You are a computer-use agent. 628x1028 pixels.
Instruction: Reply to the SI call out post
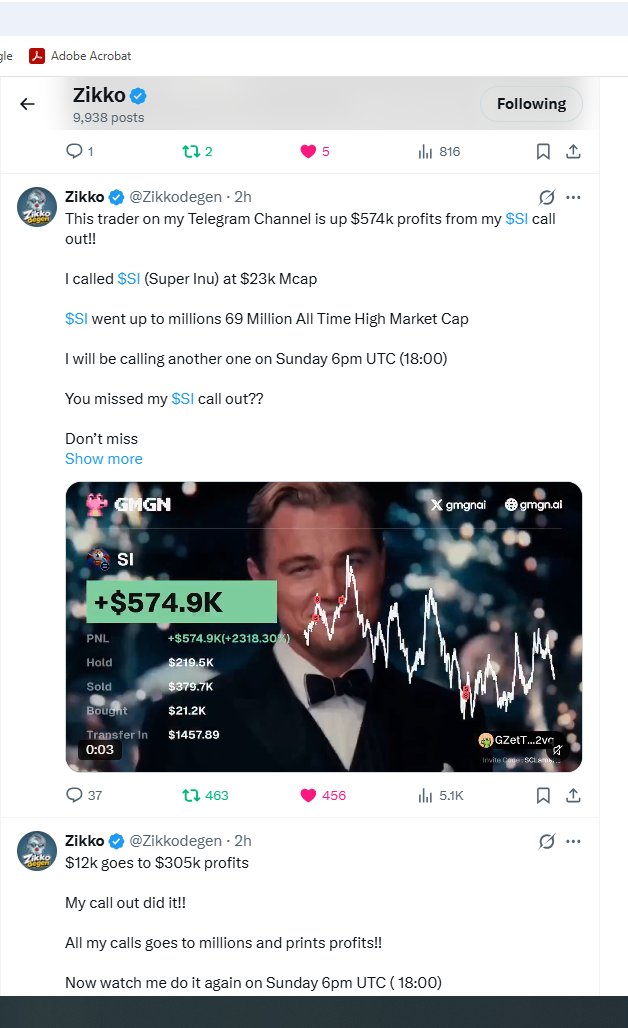point(74,795)
